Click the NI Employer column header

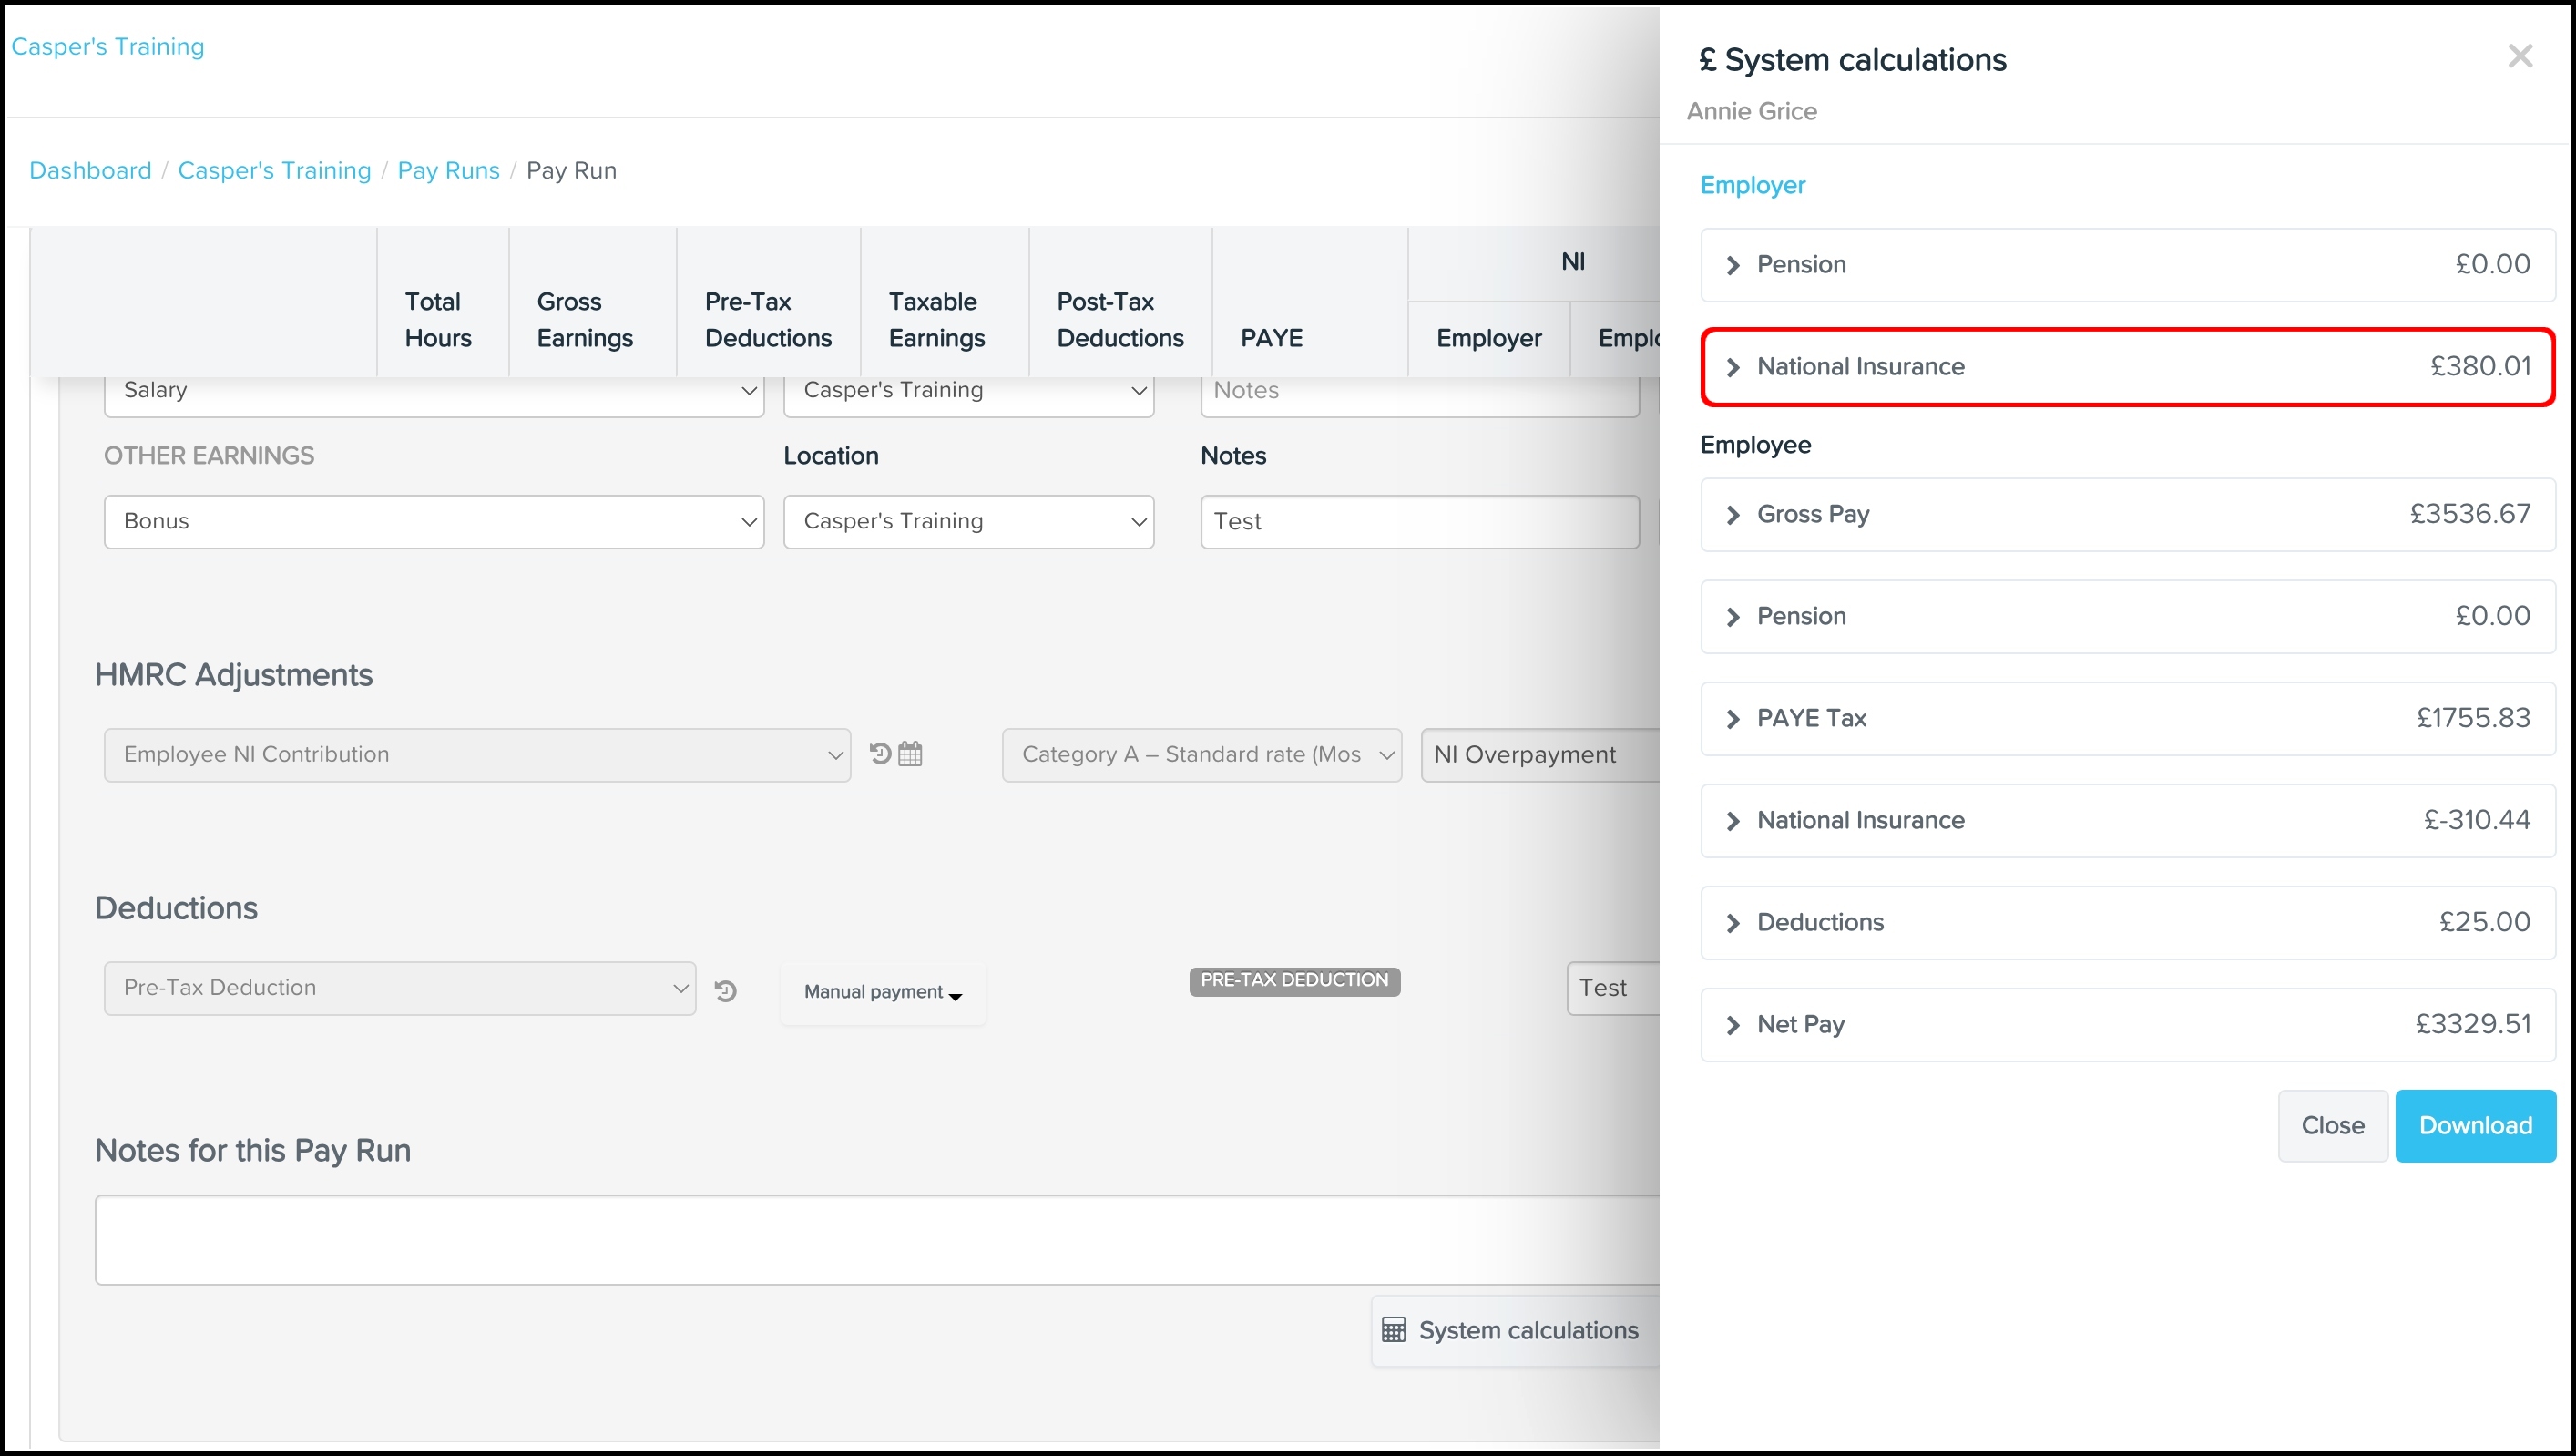click(1489, 338)
